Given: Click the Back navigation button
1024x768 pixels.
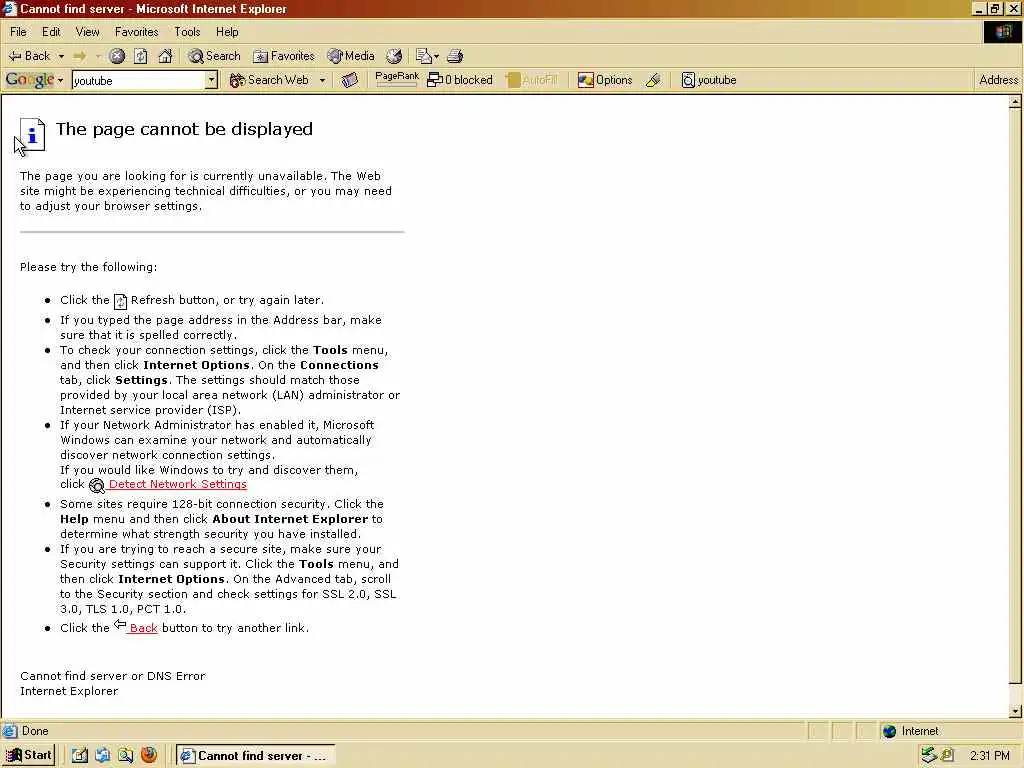Looking at the screenshot, I should (x=29, y=56).
